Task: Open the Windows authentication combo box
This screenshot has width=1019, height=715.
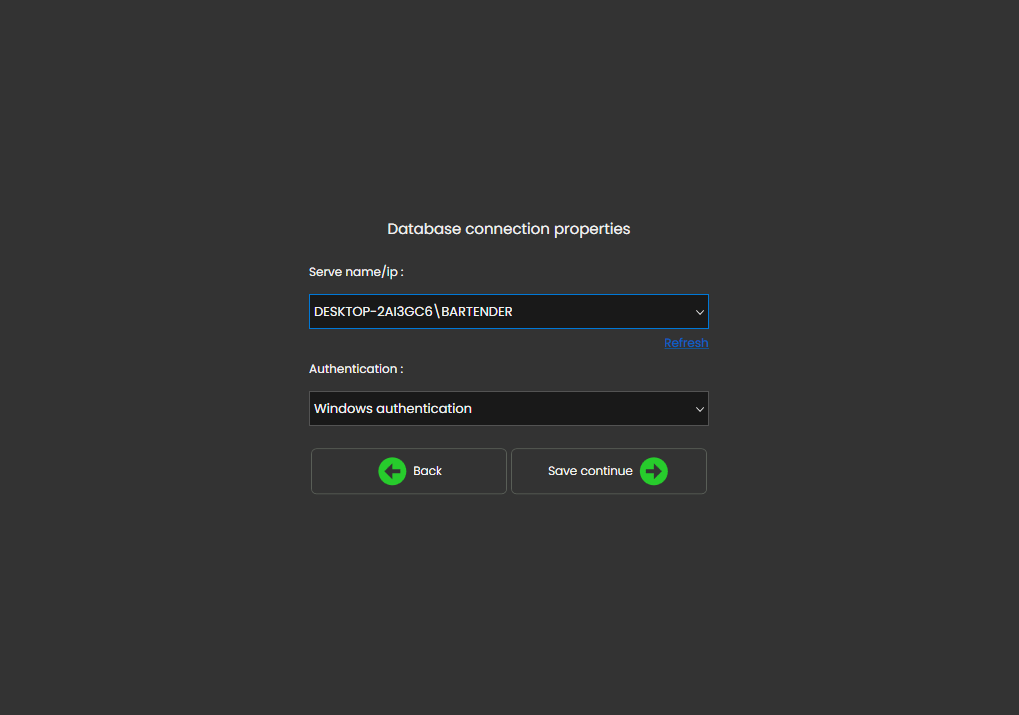Action: click(x=508, y=409)
